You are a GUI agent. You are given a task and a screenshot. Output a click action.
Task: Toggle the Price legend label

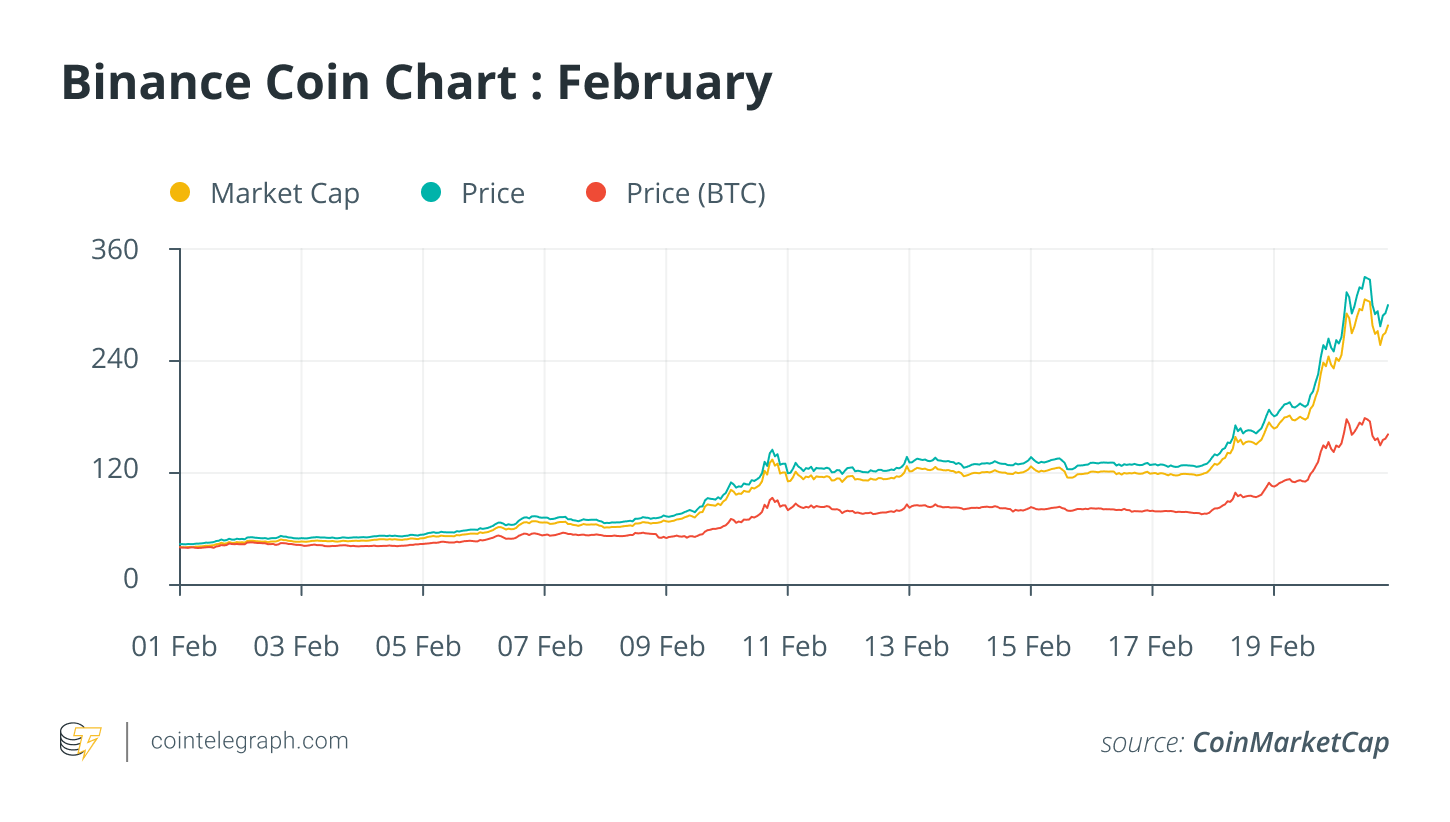pos(492,194)
